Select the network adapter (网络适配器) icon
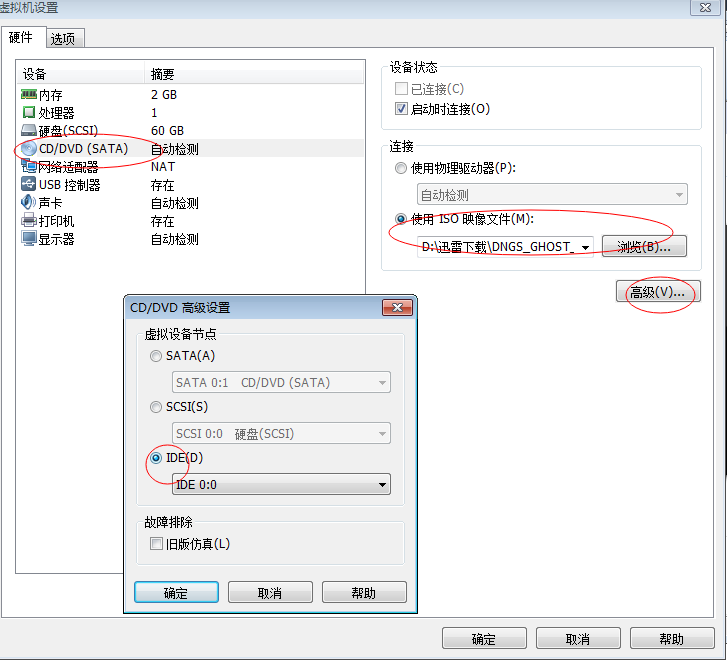Viewport: 727px width, 663px height. [28, 166]
